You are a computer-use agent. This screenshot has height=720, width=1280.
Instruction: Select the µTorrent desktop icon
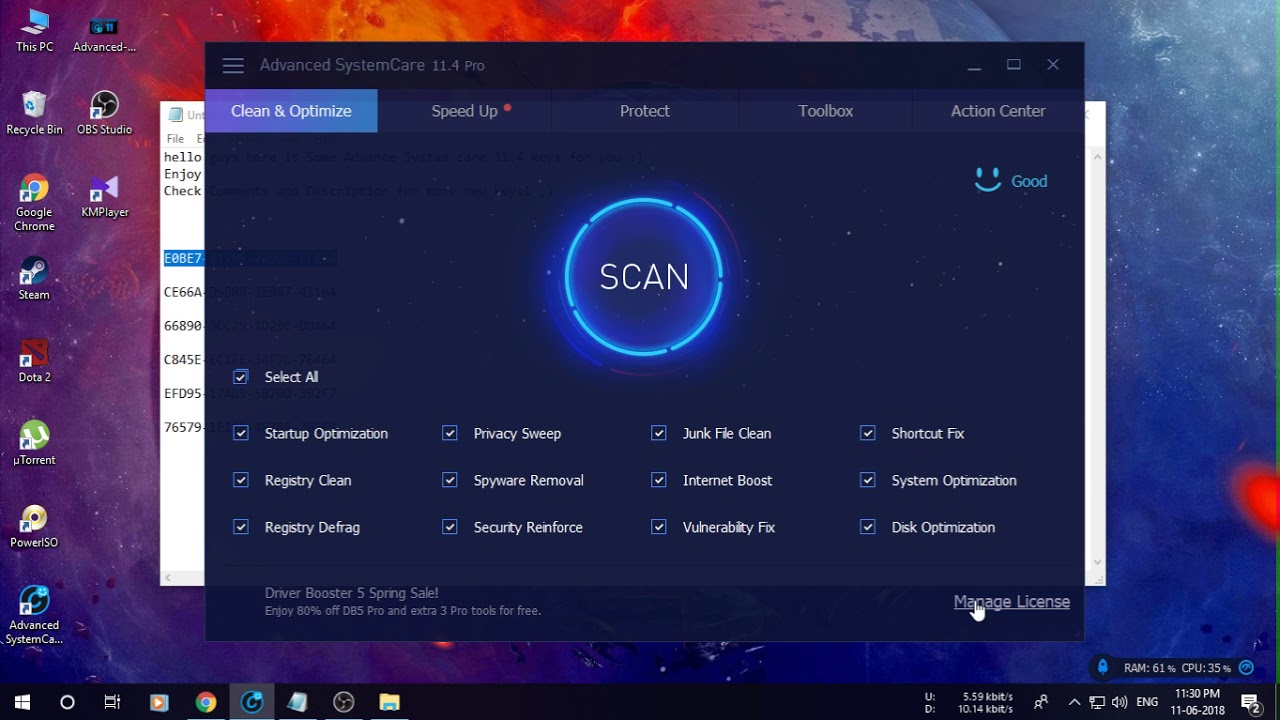pyautogui.click(x=34, y=444)
